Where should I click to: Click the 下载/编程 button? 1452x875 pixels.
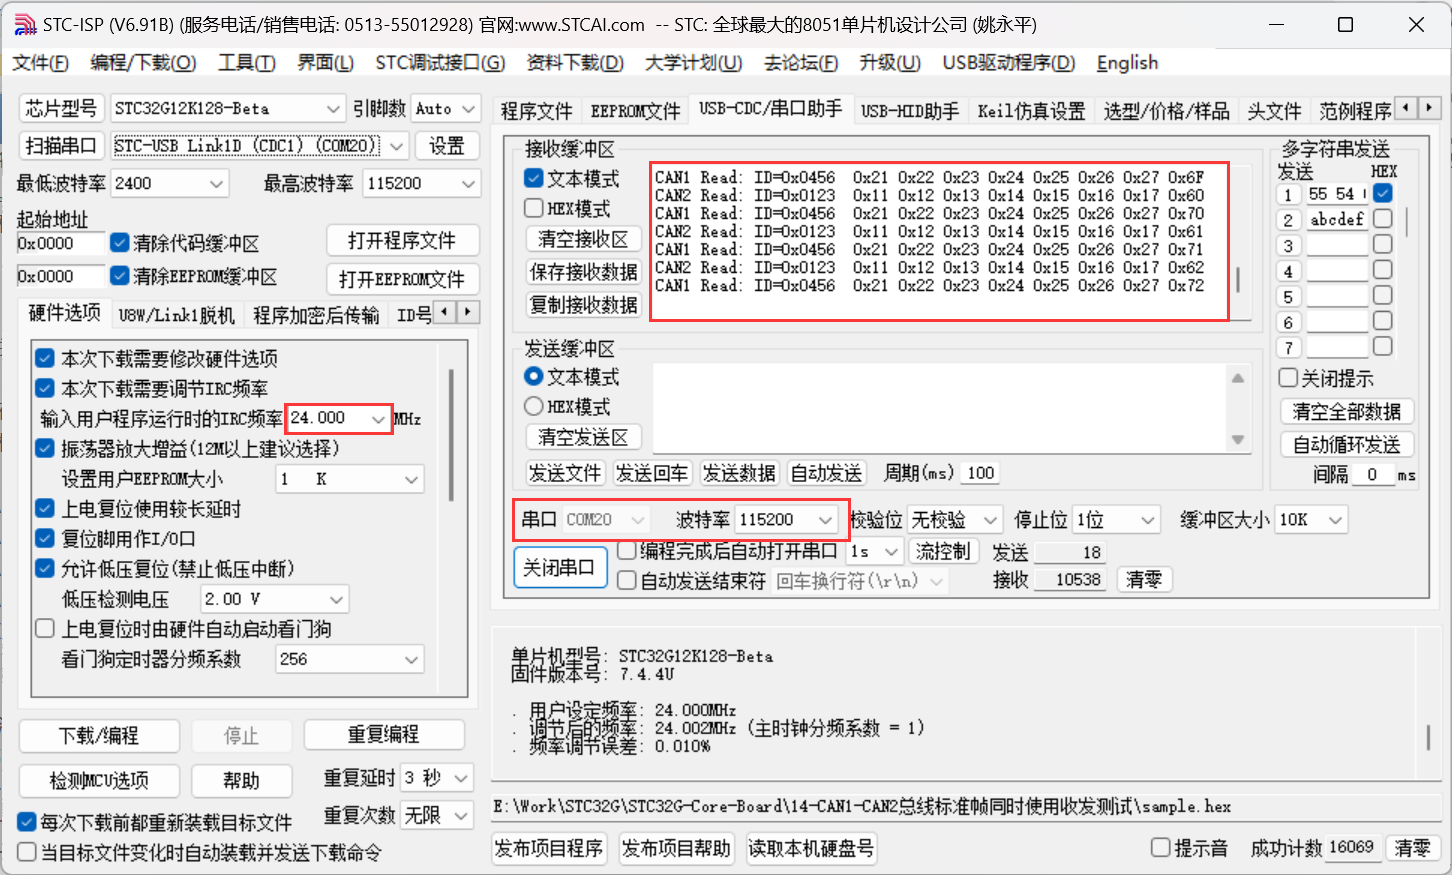tap(99, 736)
